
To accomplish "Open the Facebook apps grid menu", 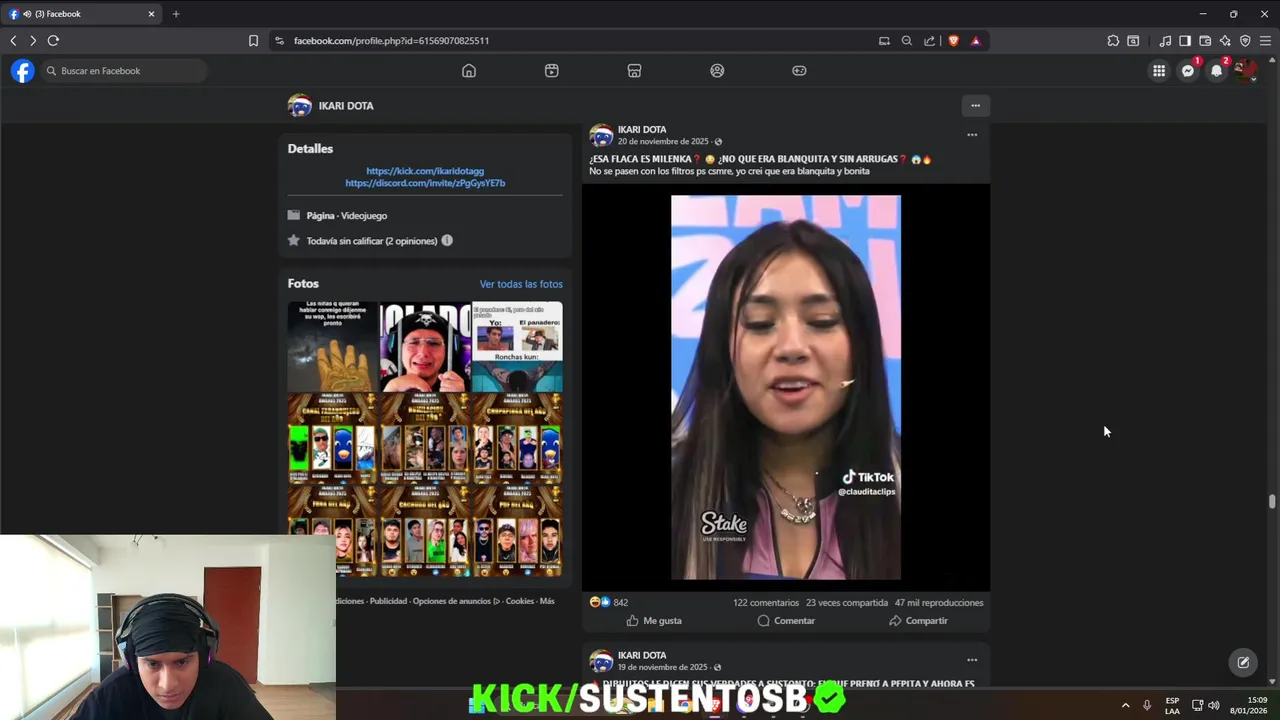I will pos(1159,71).
